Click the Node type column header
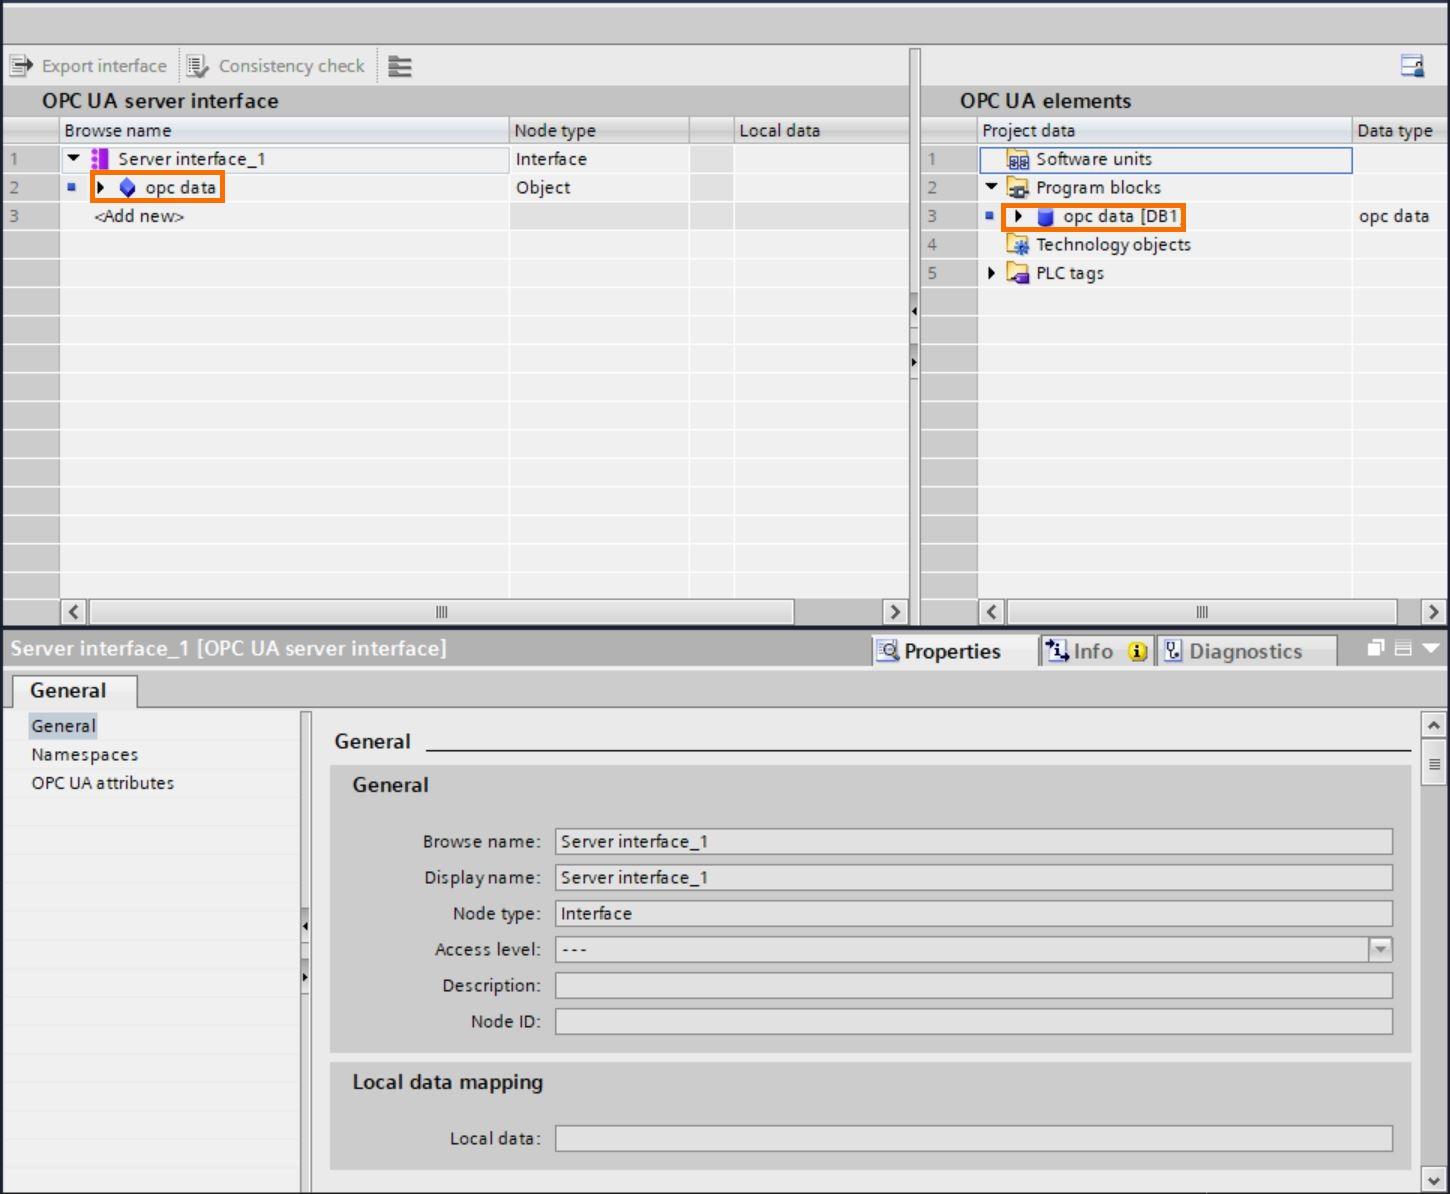 coord(599,131)
